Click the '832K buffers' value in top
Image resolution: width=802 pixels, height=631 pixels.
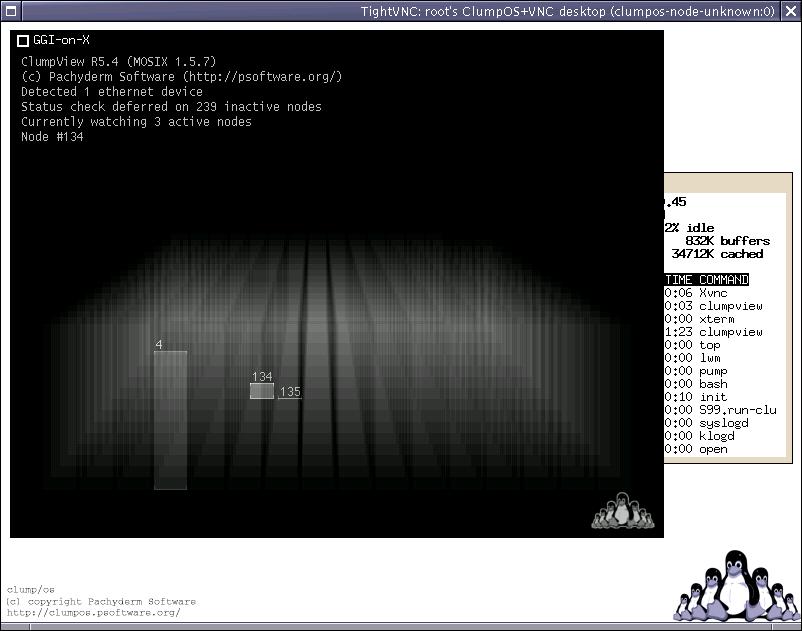coord(727,241)
